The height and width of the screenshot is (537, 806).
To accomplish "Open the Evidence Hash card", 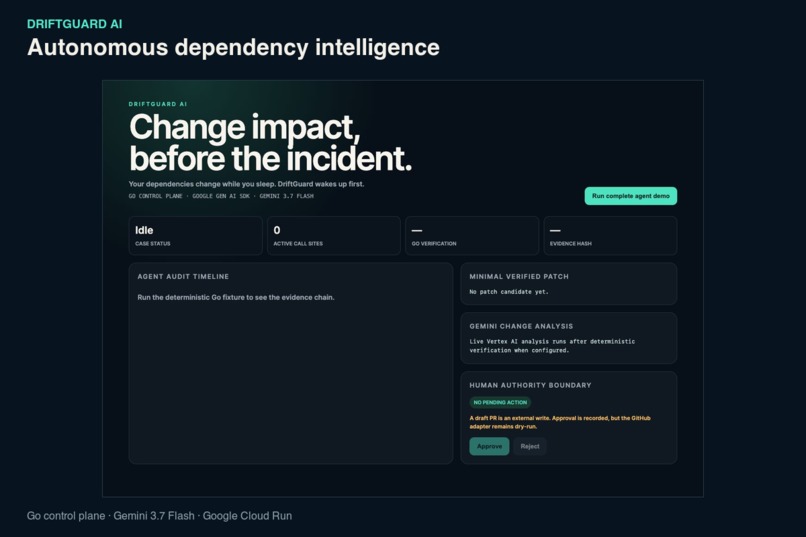I will 610,236.
